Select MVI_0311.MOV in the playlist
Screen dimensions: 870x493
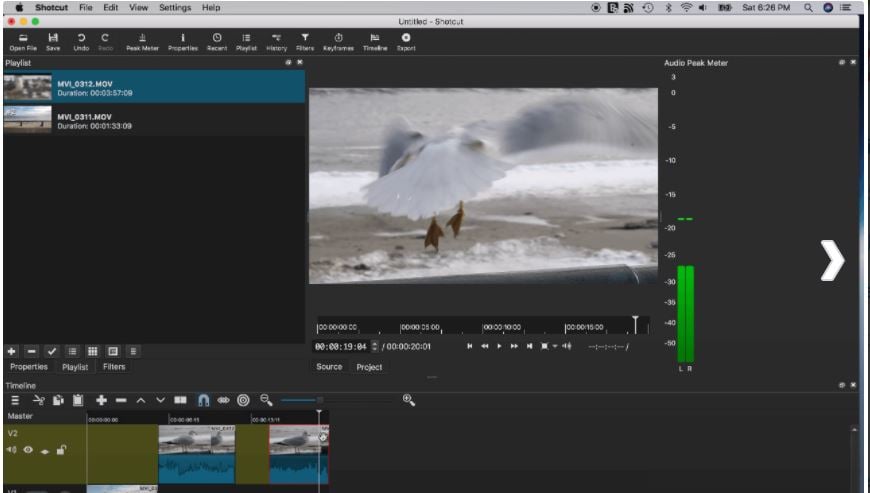pos(94,121)
